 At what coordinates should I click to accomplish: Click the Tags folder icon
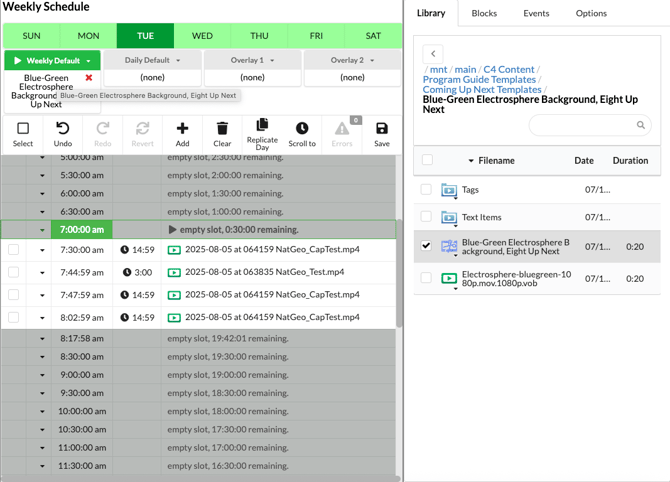coord(449,190)
